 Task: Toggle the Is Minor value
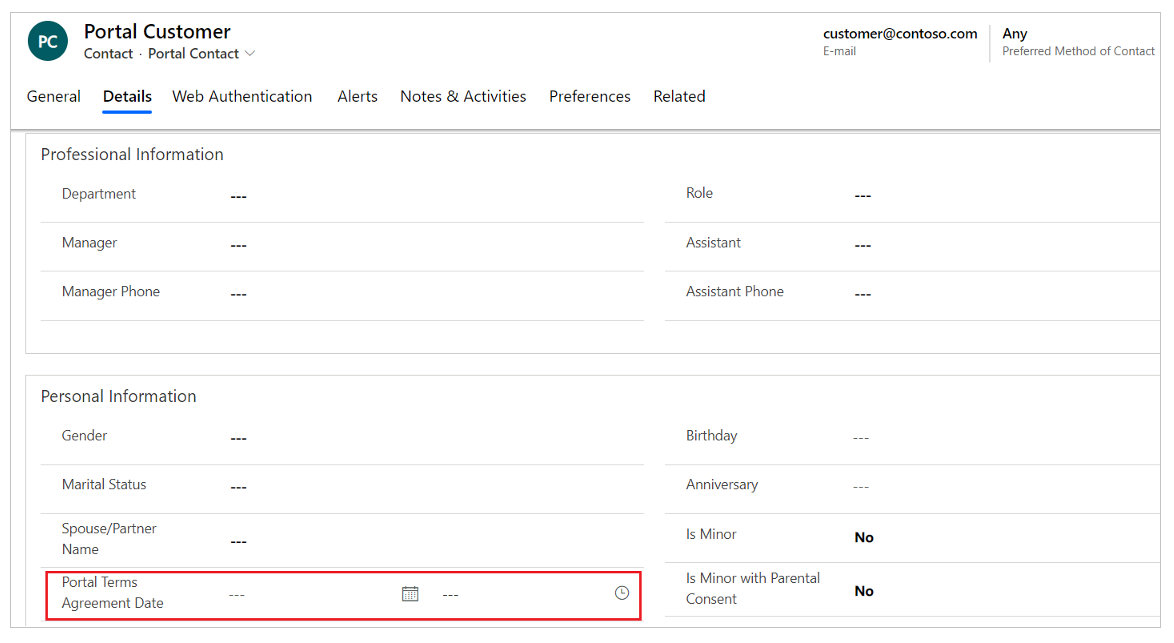[x=864, y=538]
